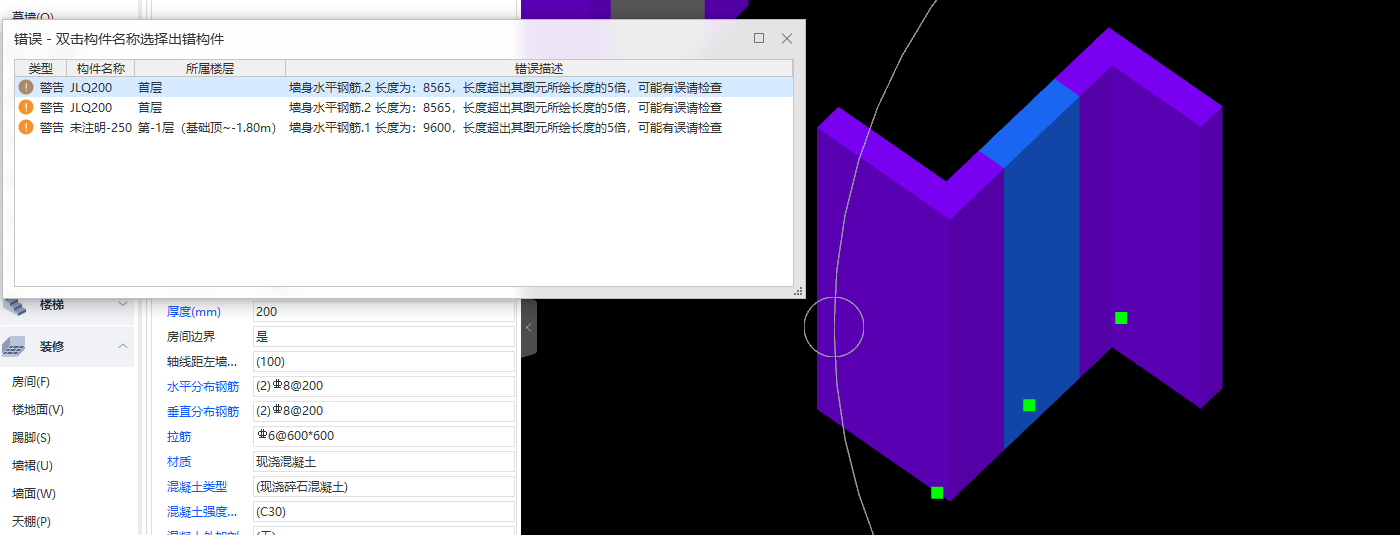Select 墙裙(U) in component list
Viewport: 1400px width, 535px height.
[32, 466]
